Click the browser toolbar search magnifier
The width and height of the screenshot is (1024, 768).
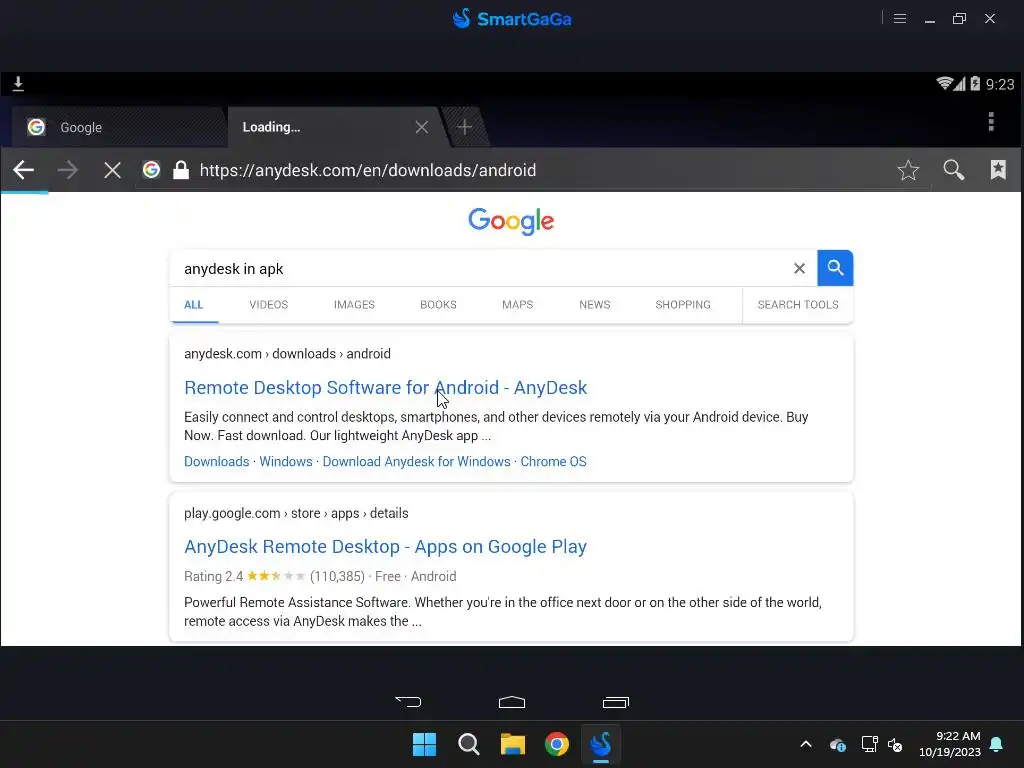pyautogui.click(x=953, y=170)
